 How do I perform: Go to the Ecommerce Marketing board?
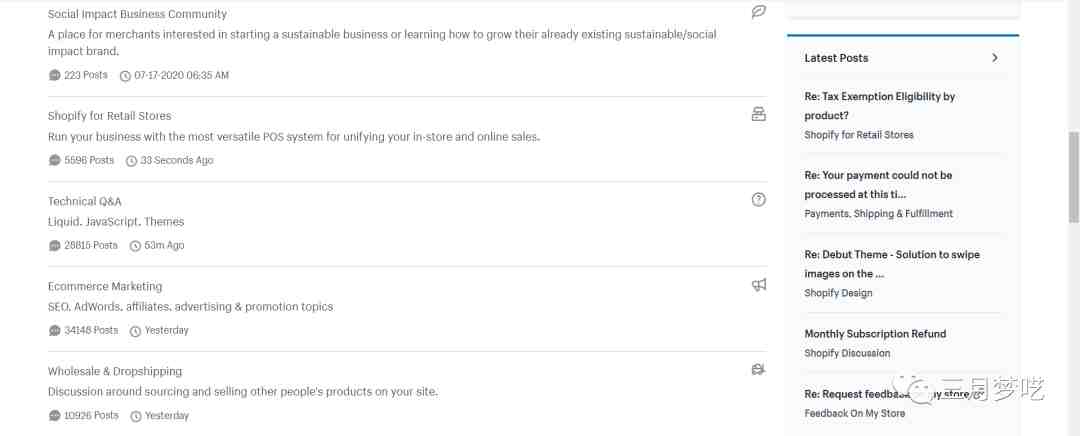pos(105,286)
